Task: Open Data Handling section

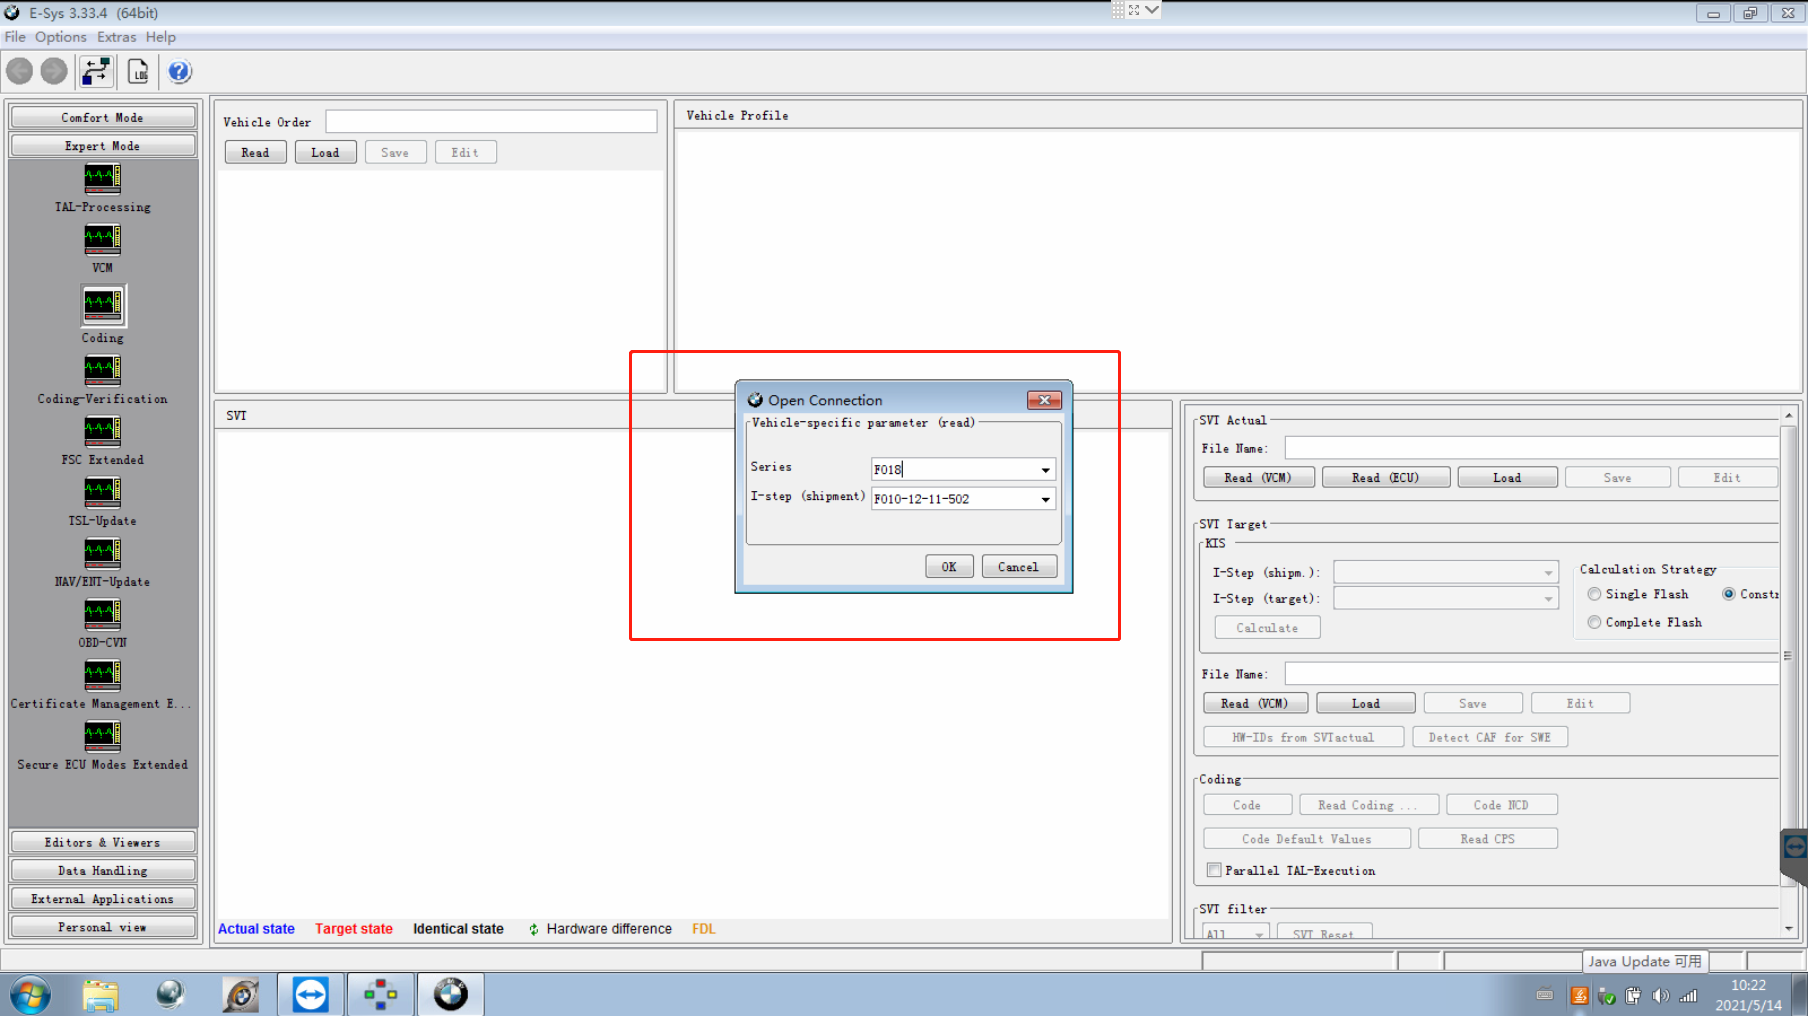Action: coord(102,870)
